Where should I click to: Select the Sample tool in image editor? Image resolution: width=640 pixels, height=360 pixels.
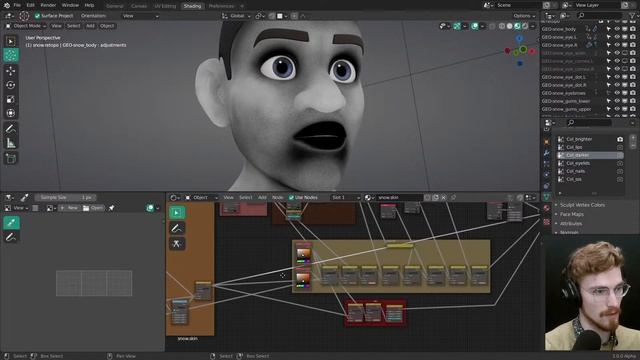(x=11, y=222)
